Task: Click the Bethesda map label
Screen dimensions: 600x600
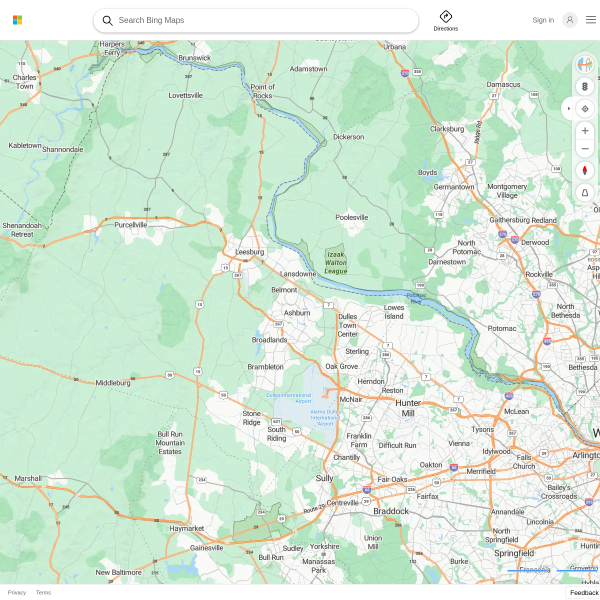Action: click(583, 367)
